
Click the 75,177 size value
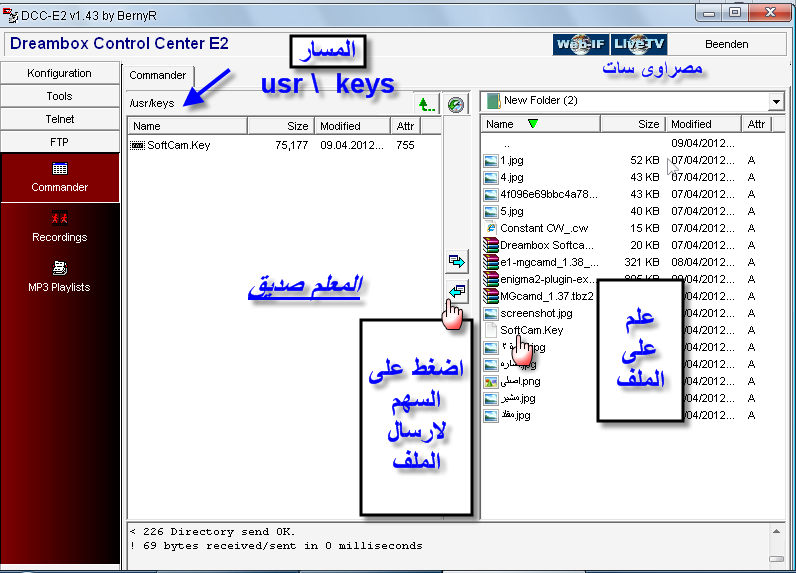click(291, 145)
